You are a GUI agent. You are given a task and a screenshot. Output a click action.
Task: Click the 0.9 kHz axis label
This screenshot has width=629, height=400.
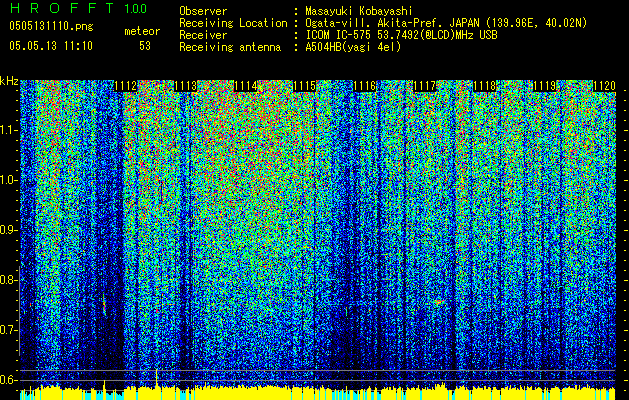click(x=9, y=230)
